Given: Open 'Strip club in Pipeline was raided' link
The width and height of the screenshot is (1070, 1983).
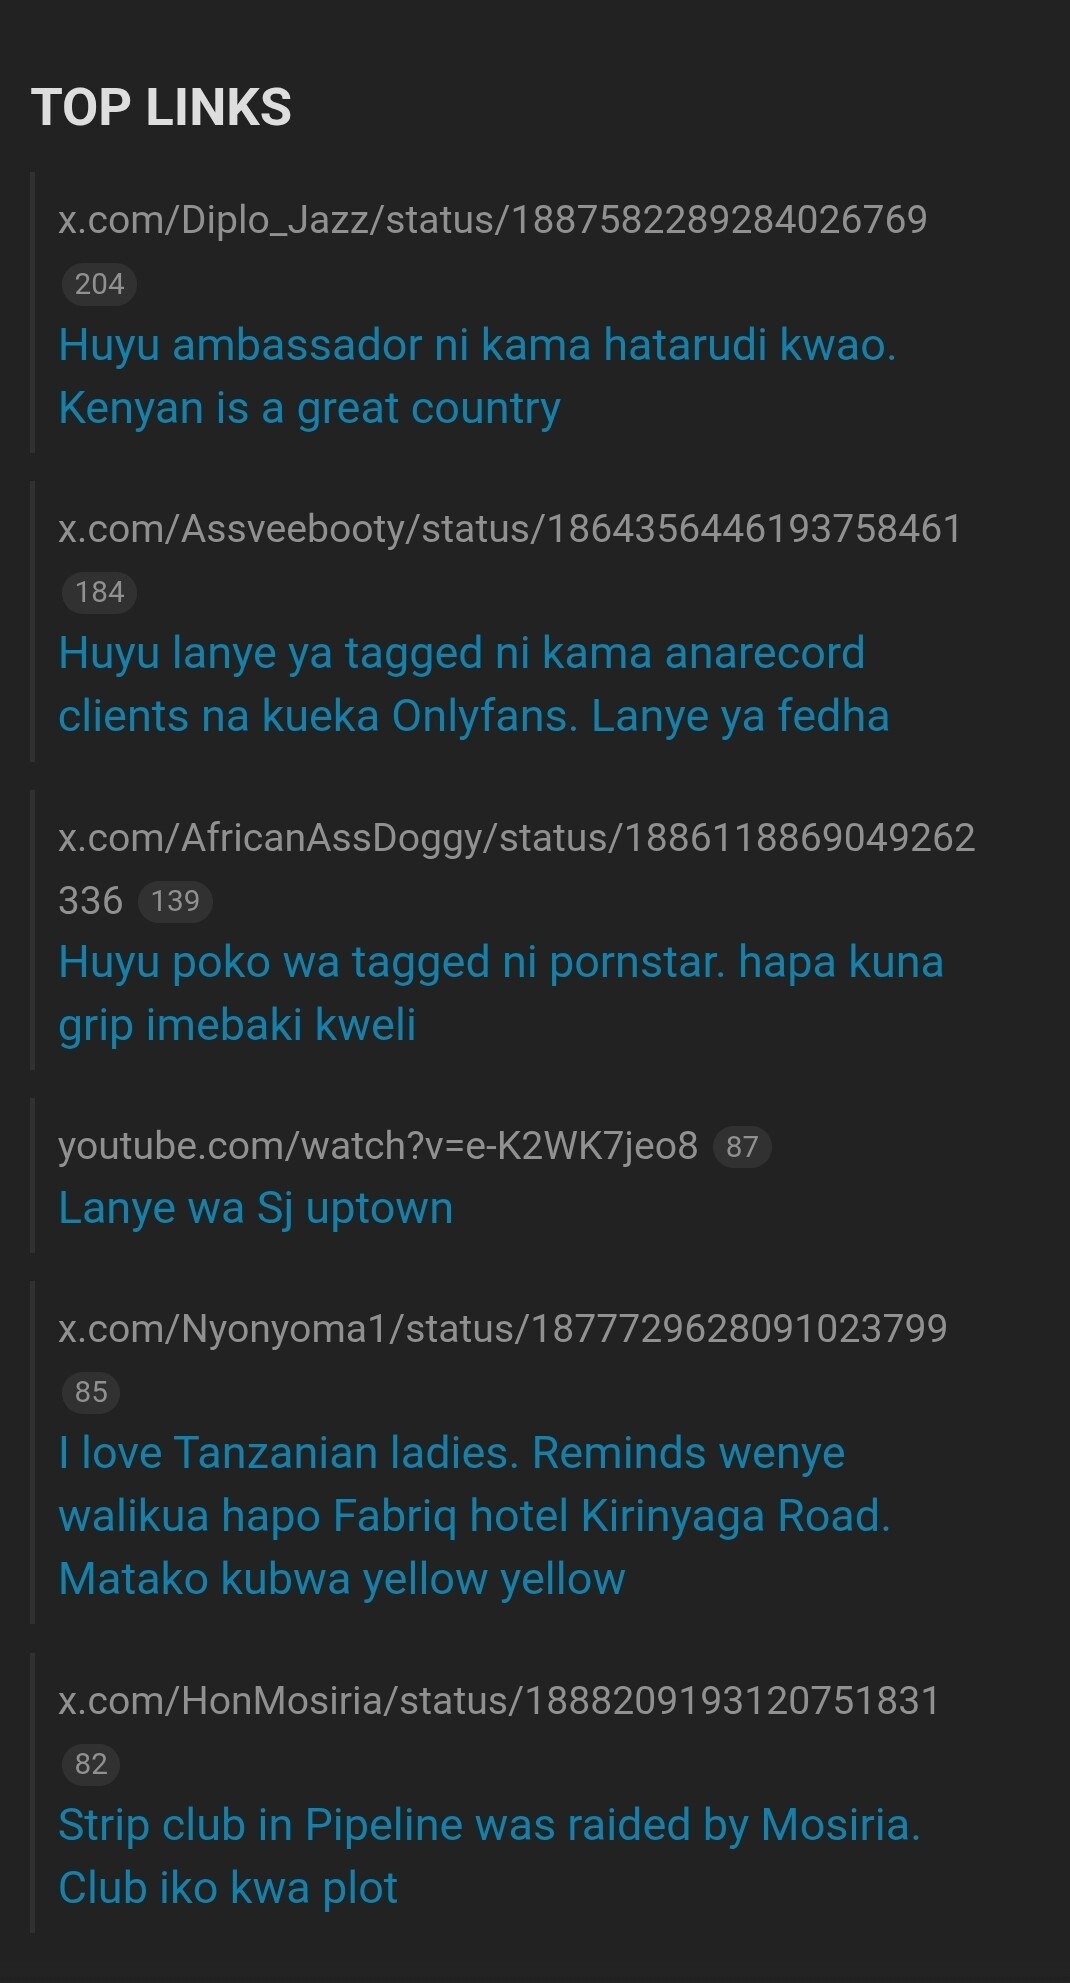Looking at the screenshot, I should click(489, 1856).
